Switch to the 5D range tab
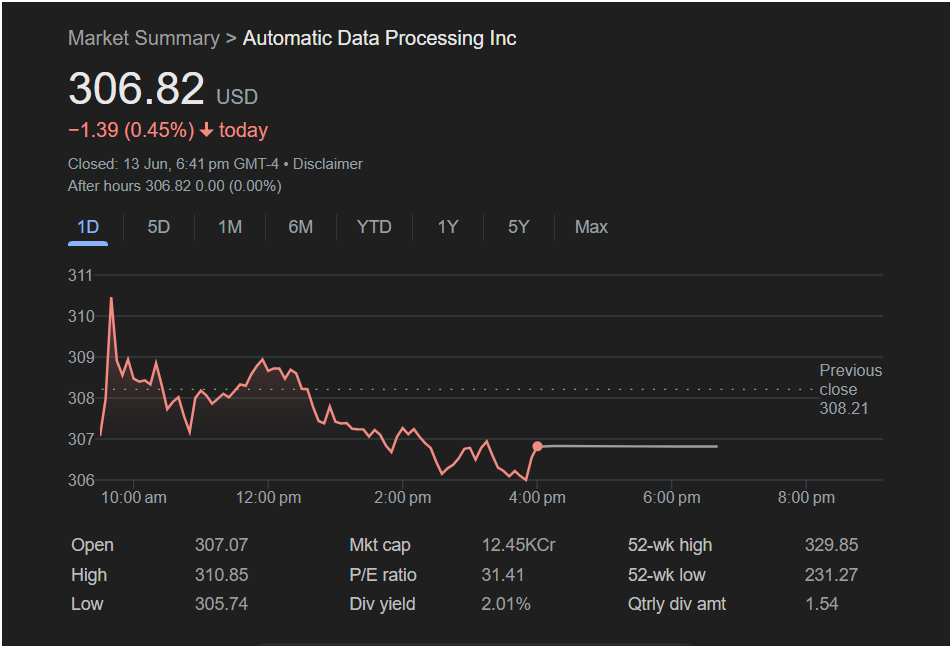 (x=158, y=227)
